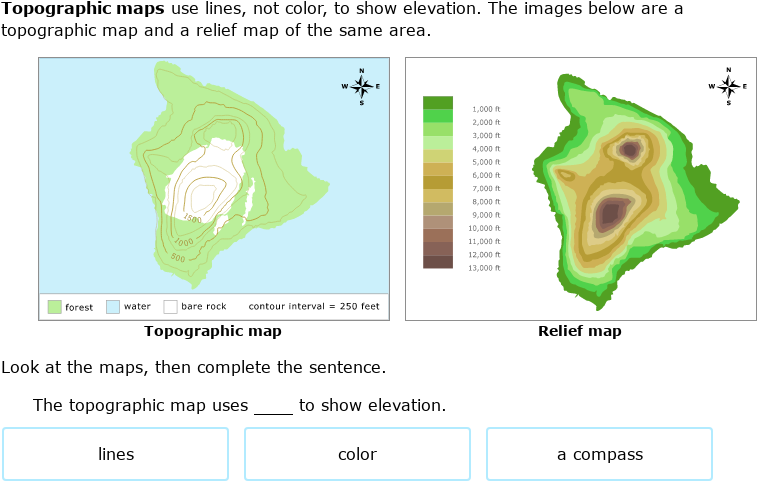
Task: Choose the "color" answer option
Action: coord(357,454)
